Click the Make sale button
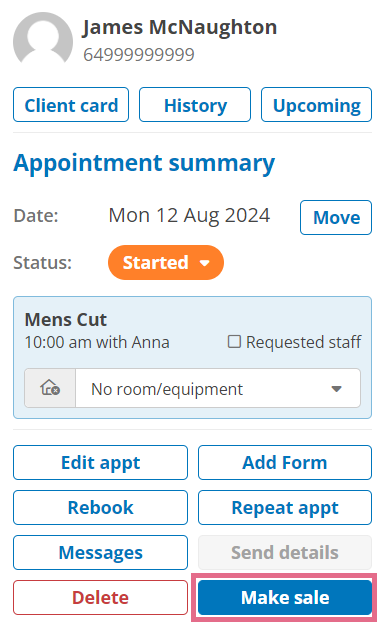This screenshot has width=387, height=628. [x=285, y=597]
